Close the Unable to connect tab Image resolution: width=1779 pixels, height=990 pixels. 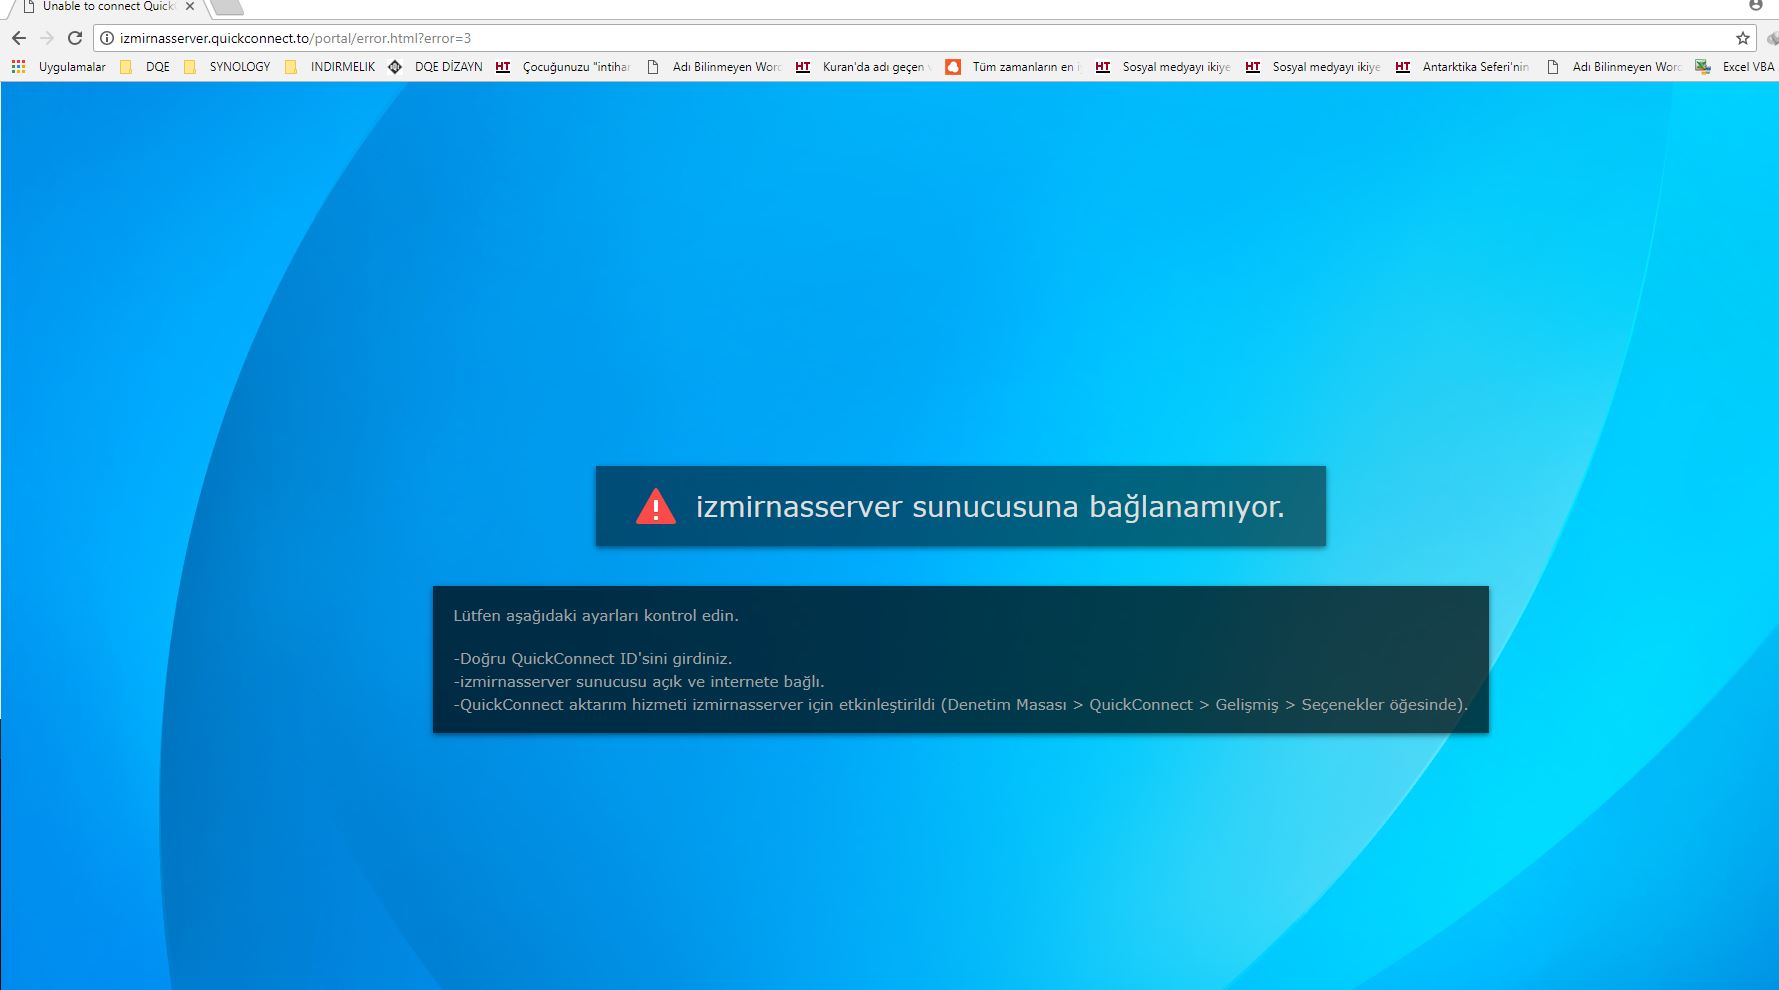tap(190, 7)
